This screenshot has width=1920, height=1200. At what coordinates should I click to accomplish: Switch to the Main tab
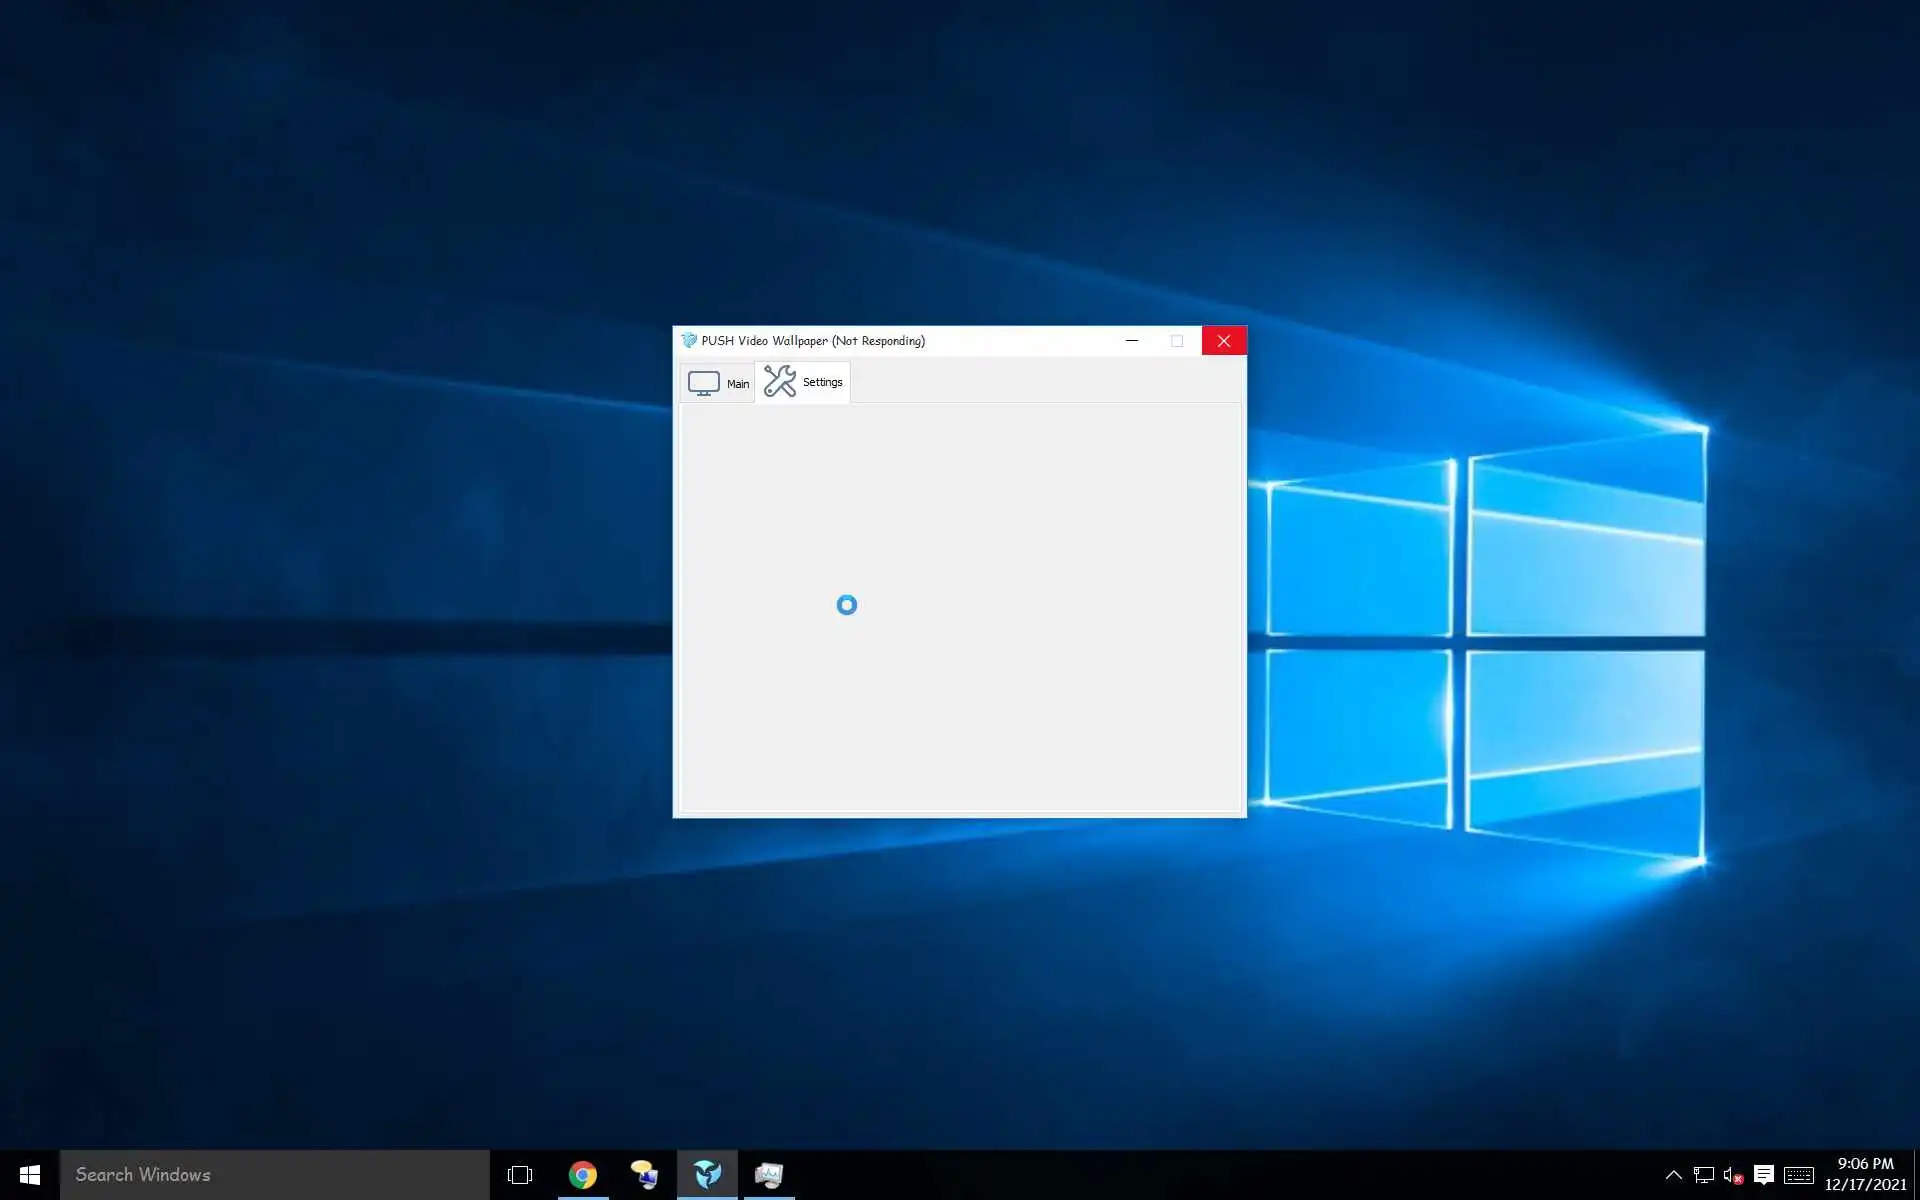tap(718, 383)
